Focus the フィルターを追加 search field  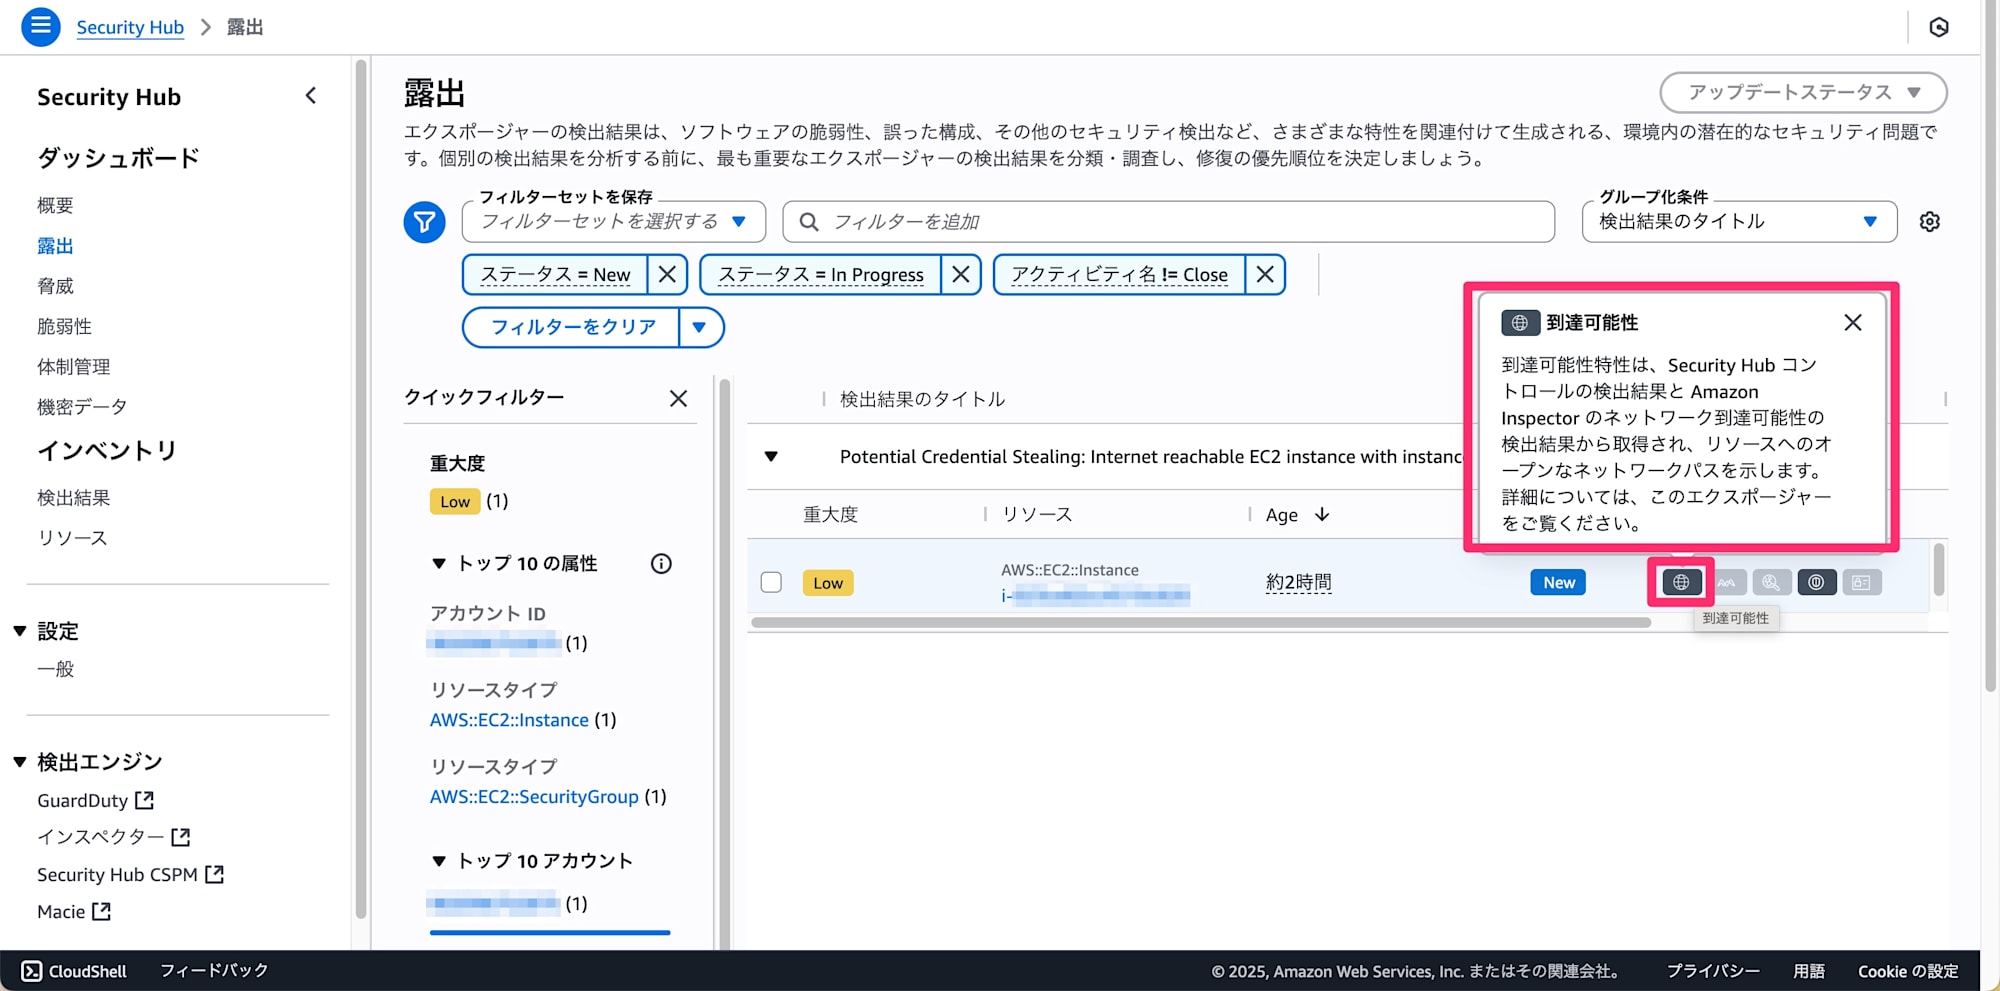(x=1168, y=222)
